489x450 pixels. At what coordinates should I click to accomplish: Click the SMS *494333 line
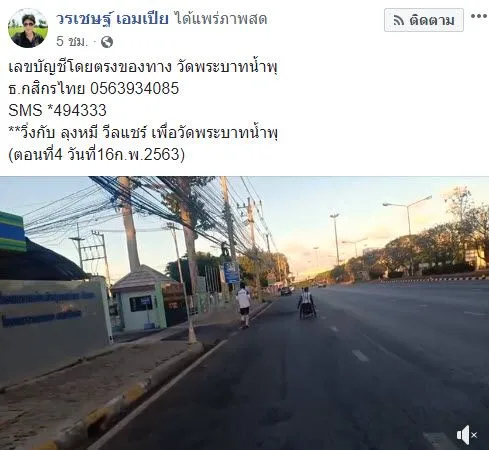point(57,110)
